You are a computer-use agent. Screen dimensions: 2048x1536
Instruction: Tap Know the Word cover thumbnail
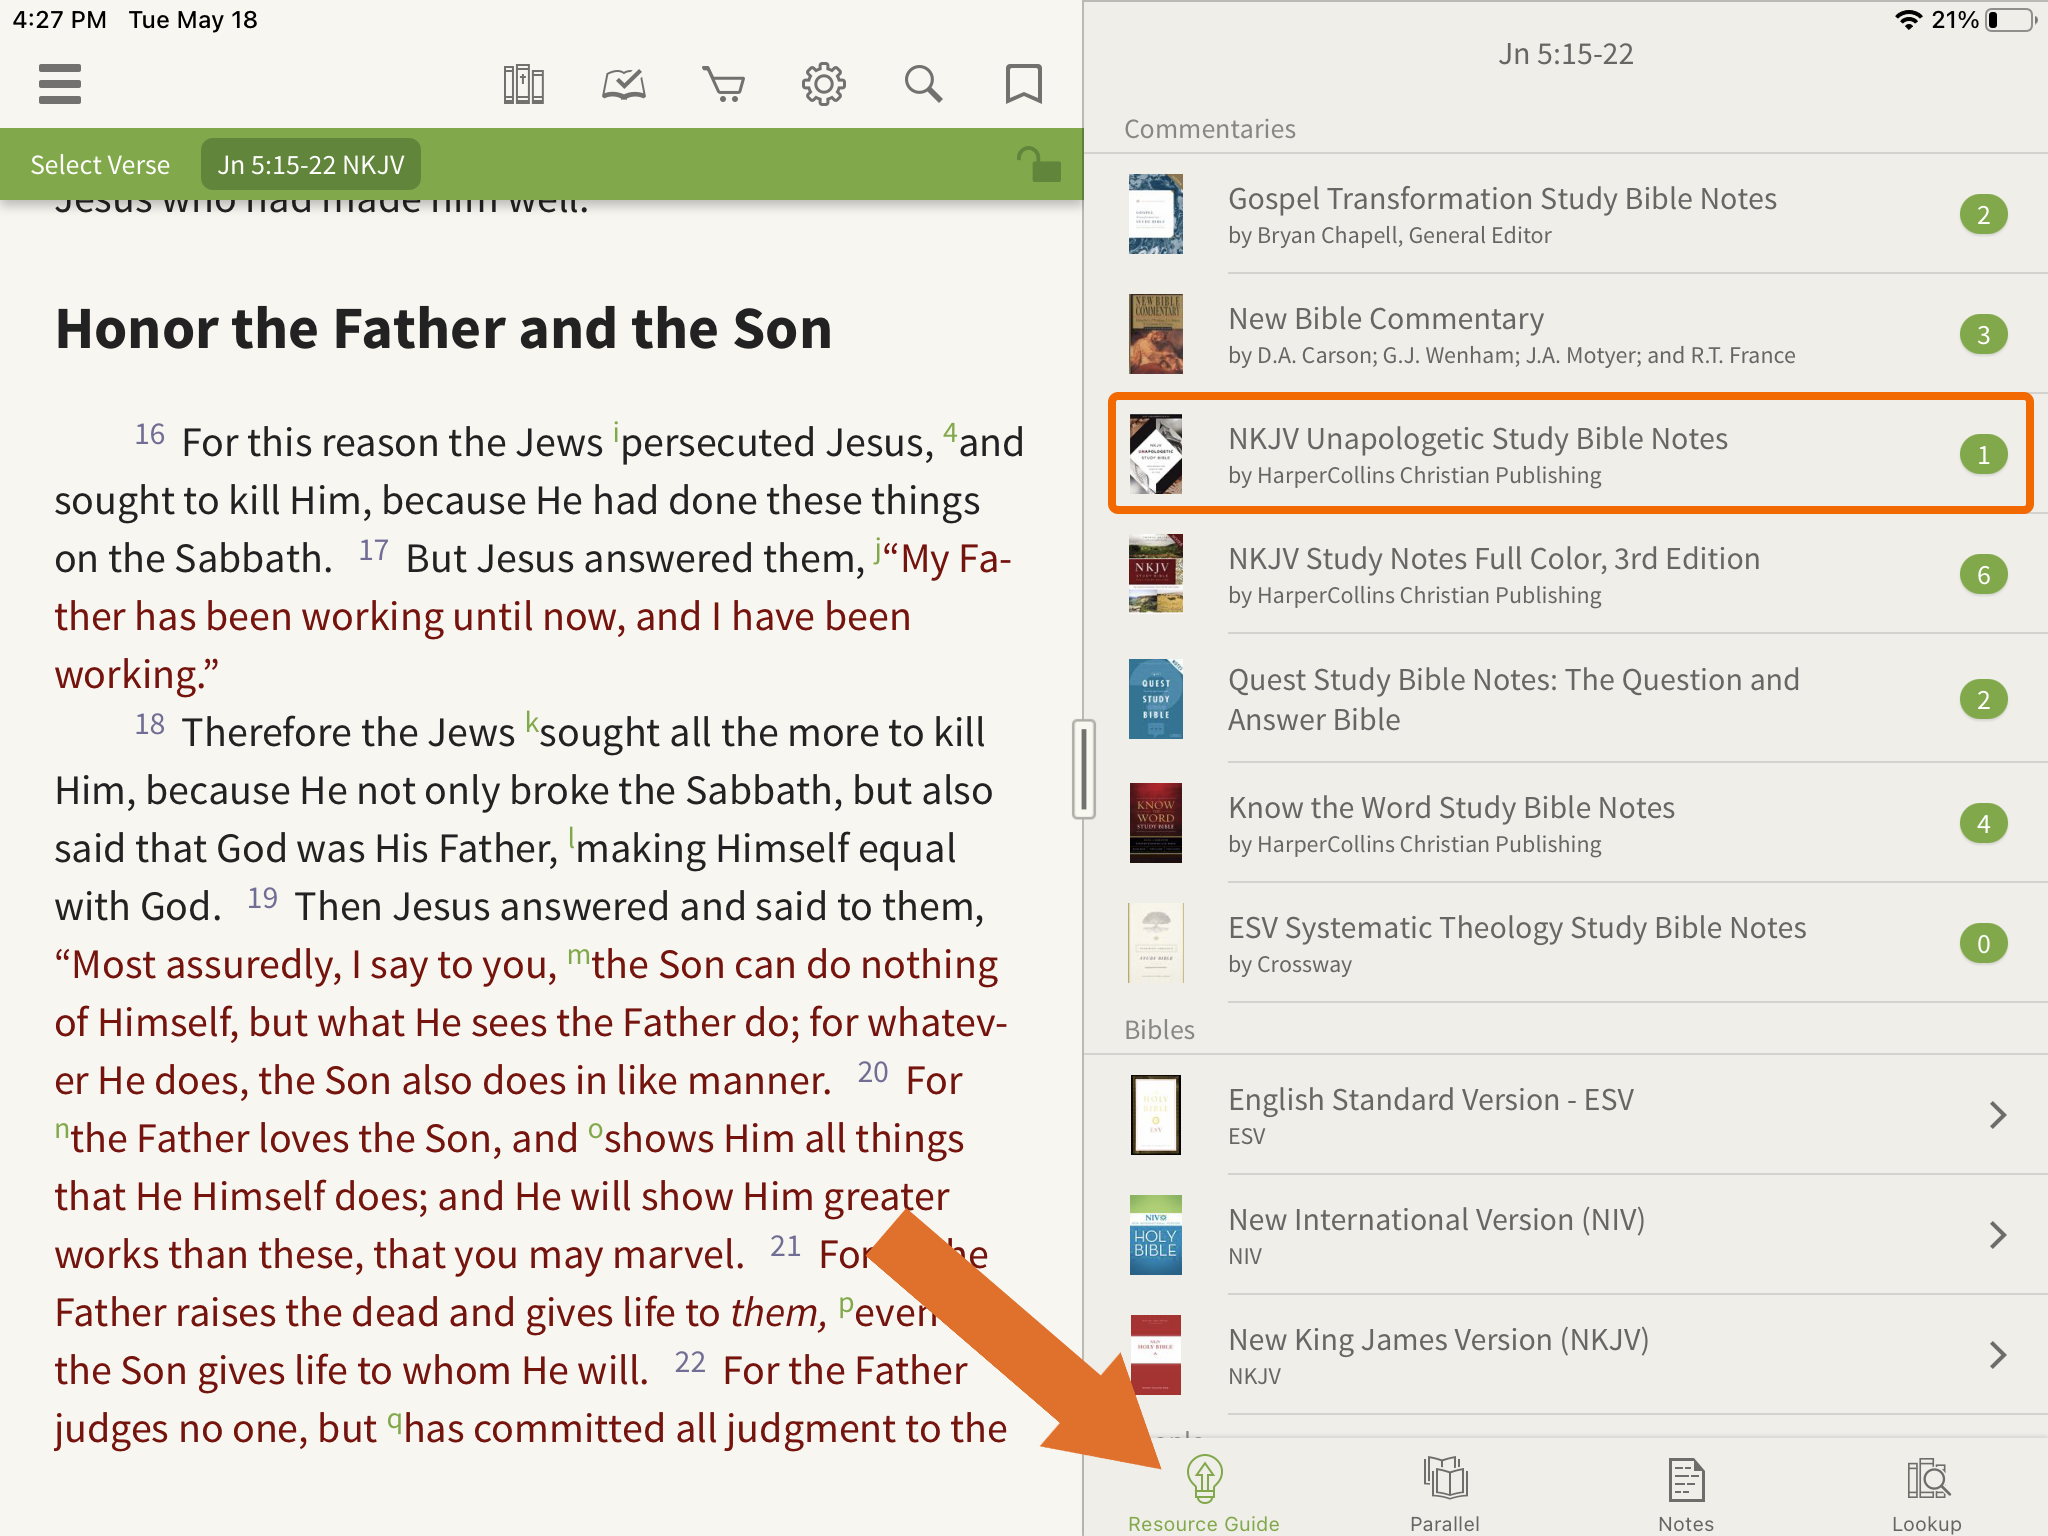(x=1155, y=823)
